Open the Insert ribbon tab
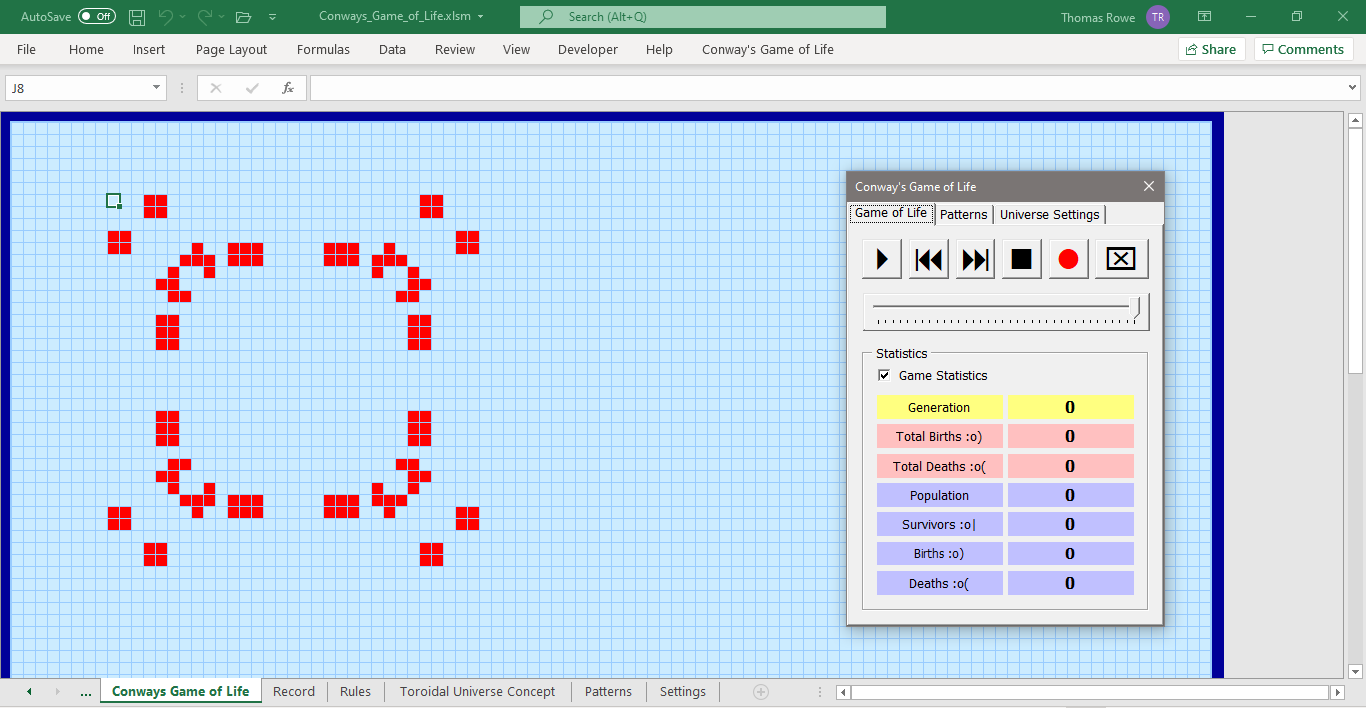Screen dimensions: 1366x708 (149, 49)
